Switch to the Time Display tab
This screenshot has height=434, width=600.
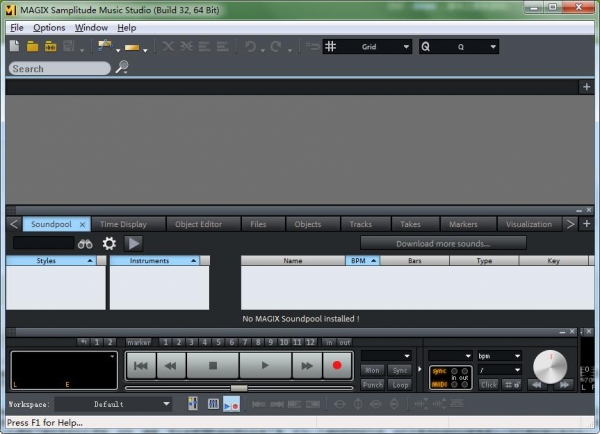coord(128,224)
